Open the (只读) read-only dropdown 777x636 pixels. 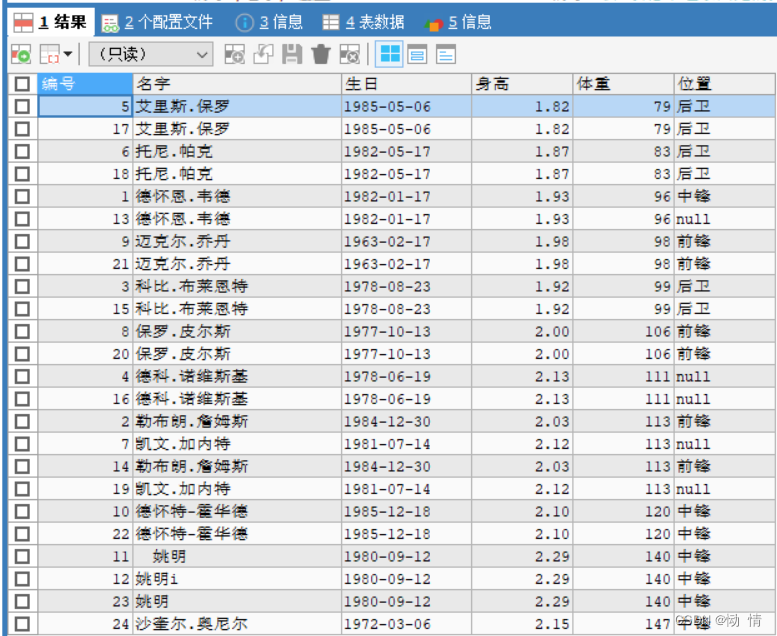coord(151,54)
